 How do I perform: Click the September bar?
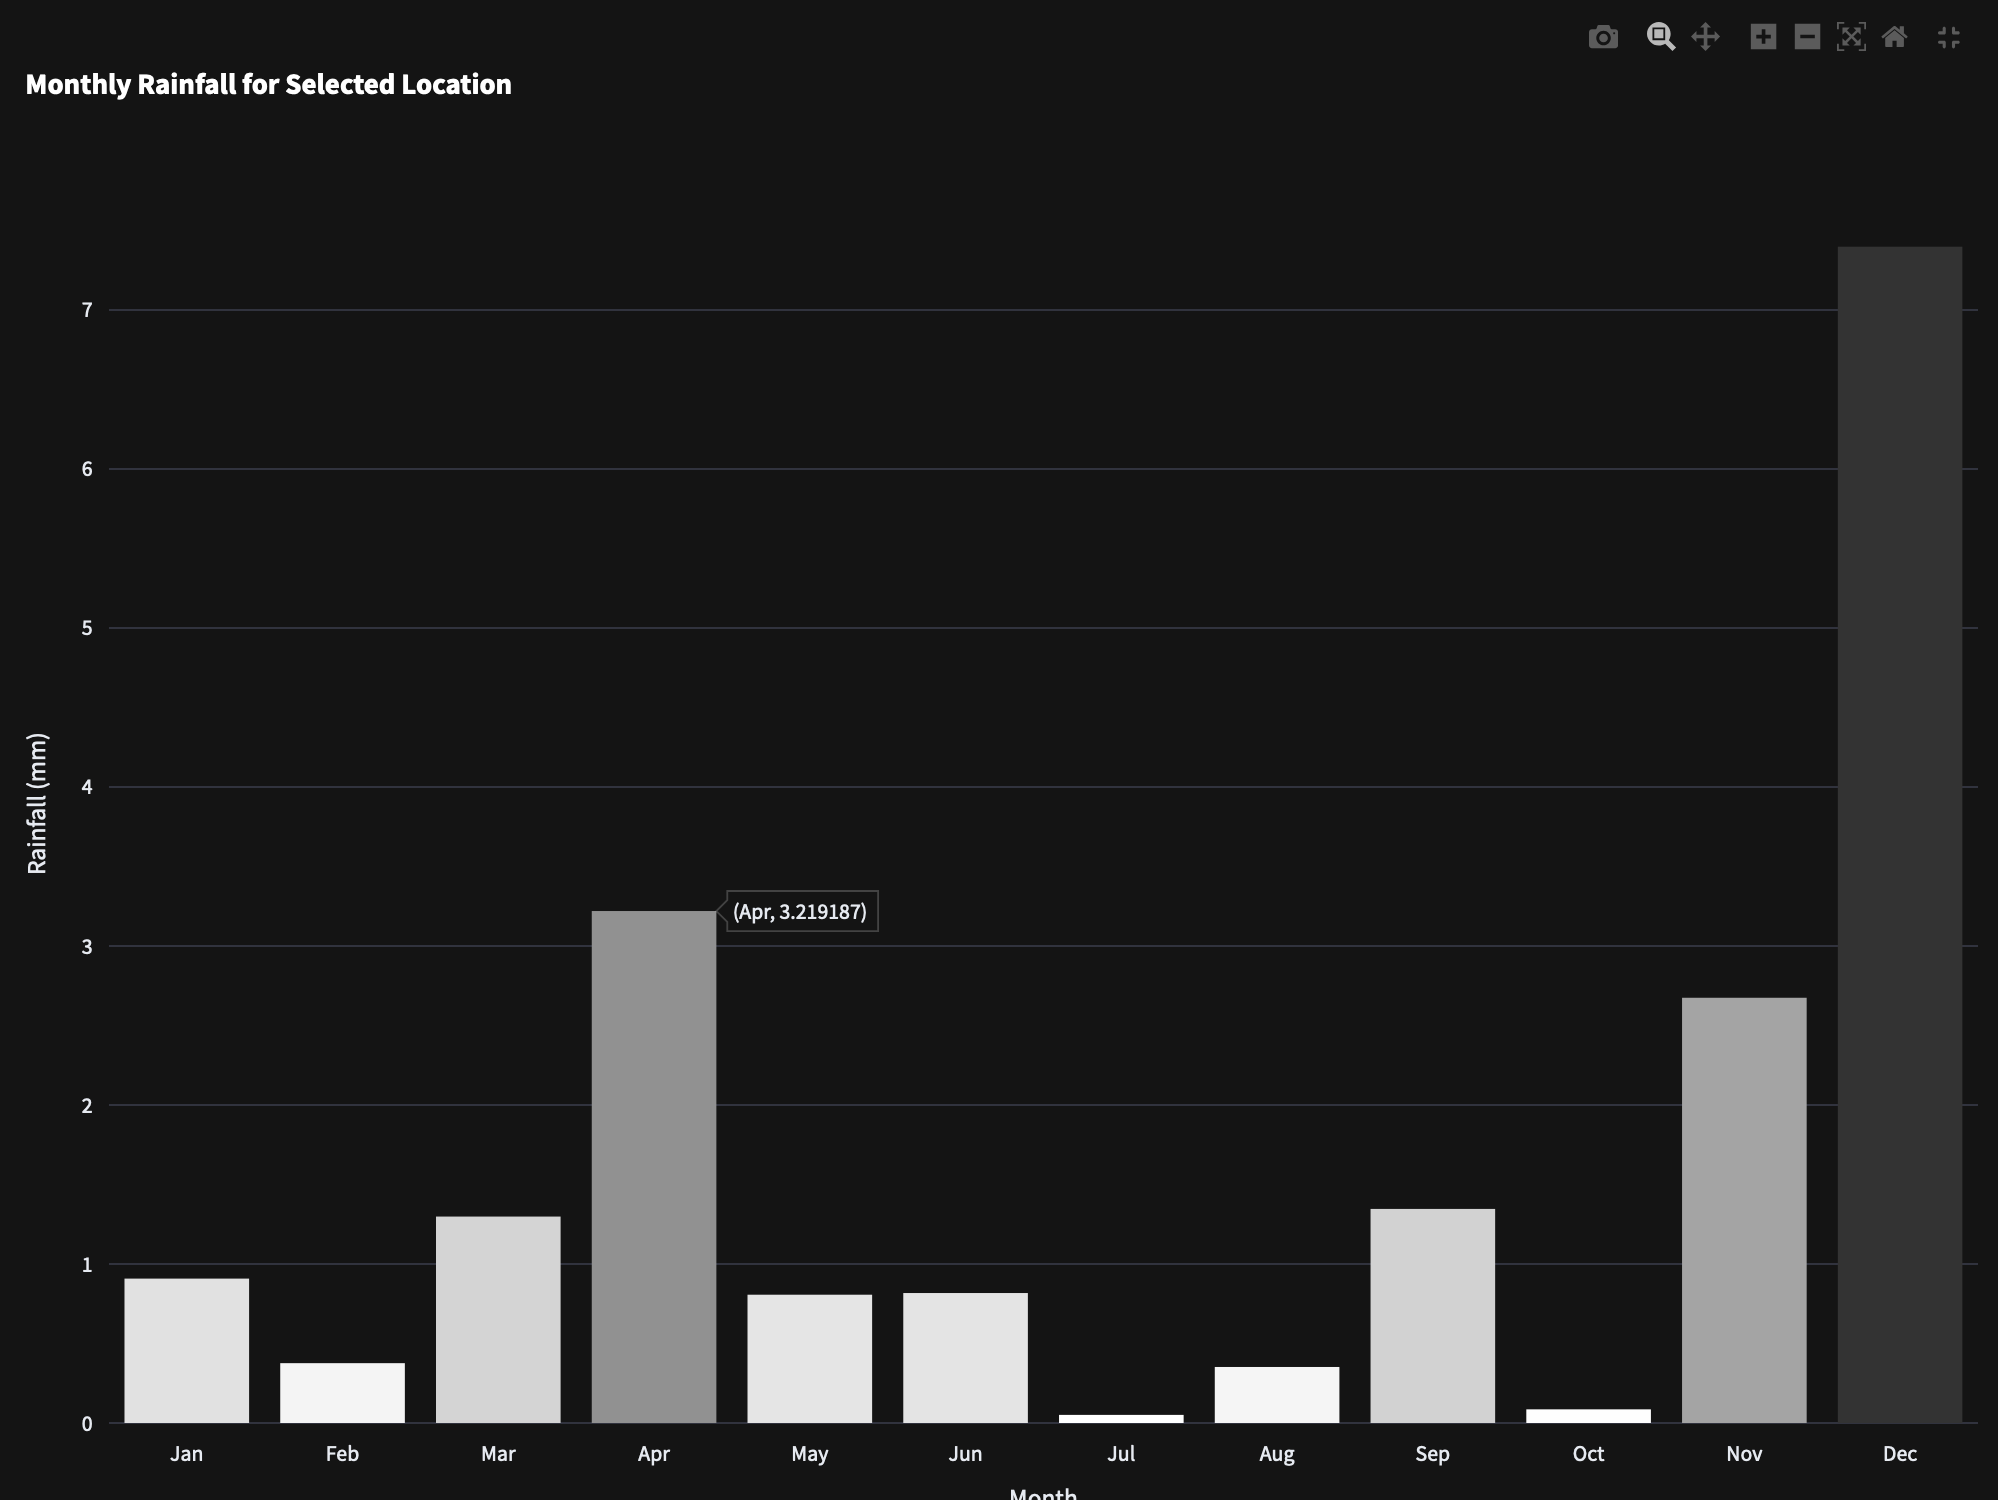tap(1432, 1315)
